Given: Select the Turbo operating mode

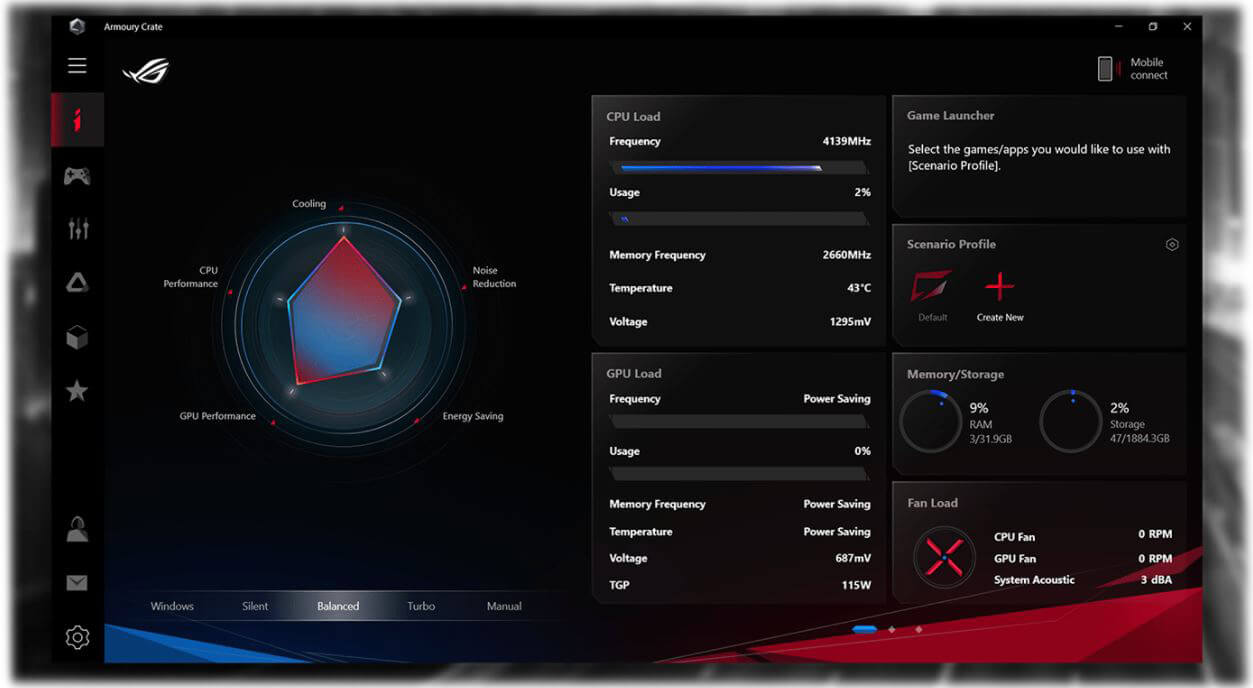Looking at the screenshot, I should pos(421,606).
